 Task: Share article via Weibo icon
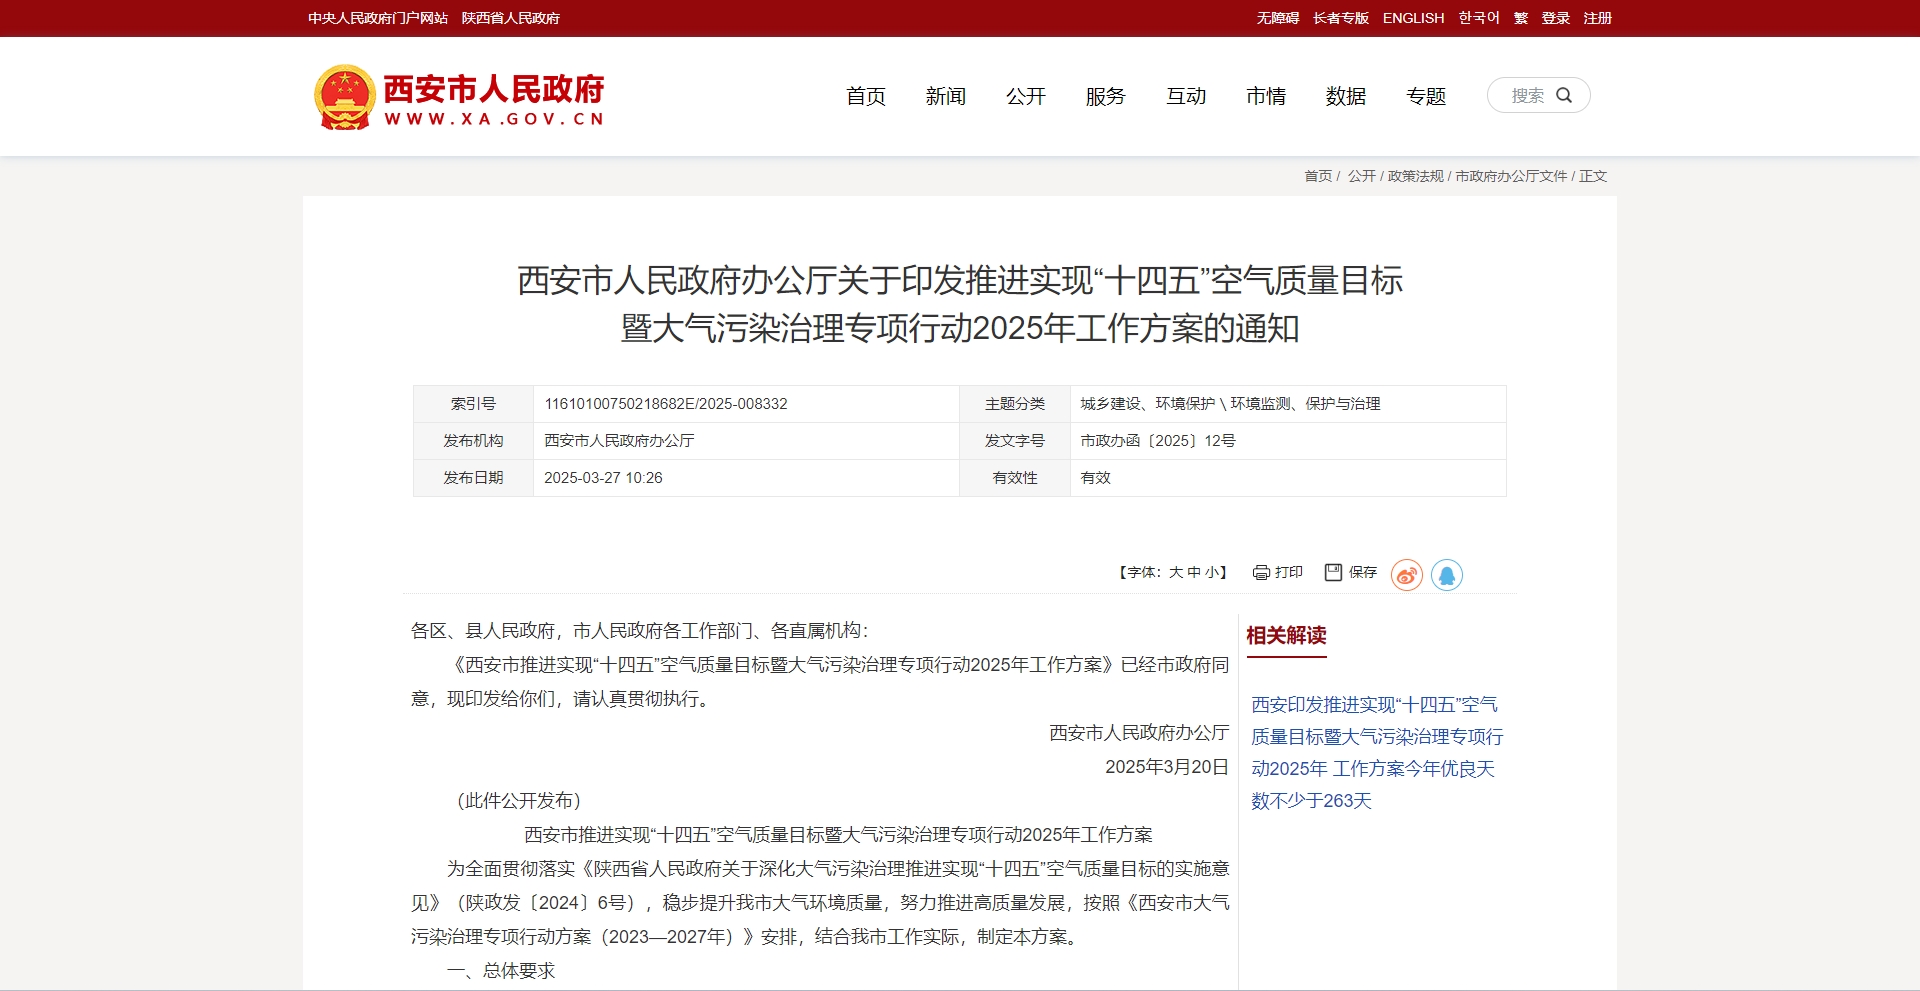click(1406, 575)
